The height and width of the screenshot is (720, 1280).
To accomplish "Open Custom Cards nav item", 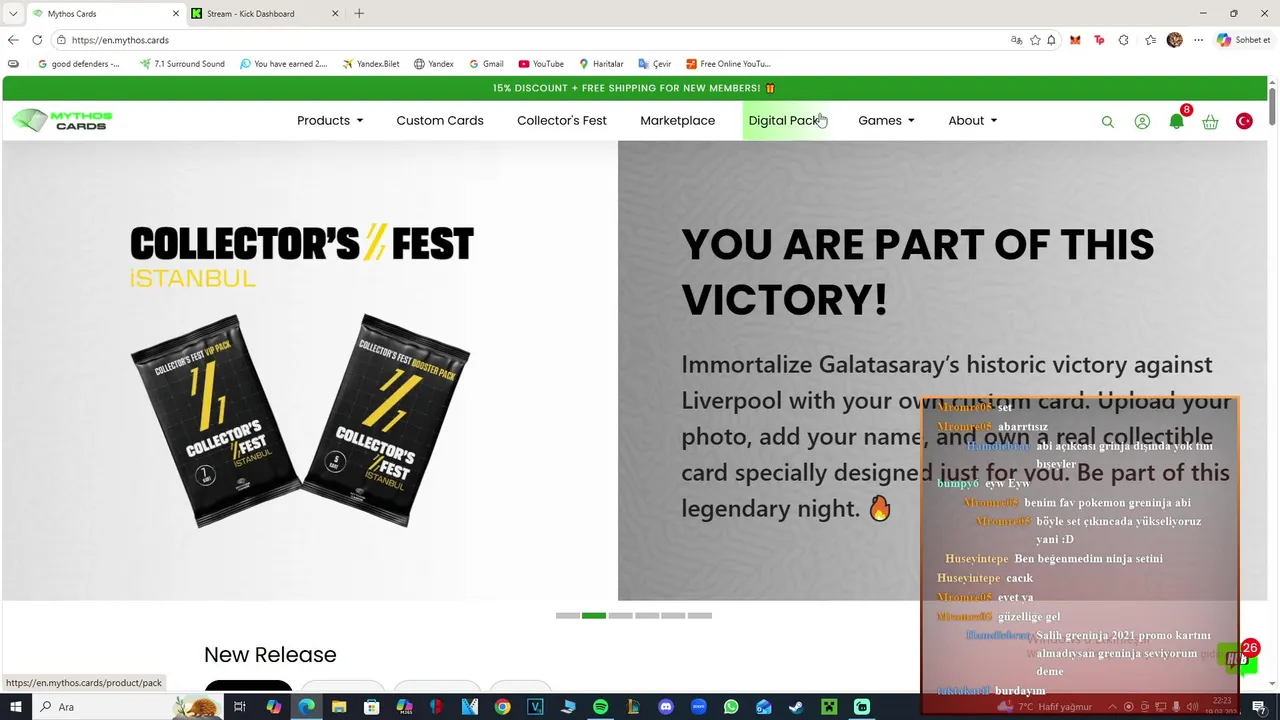I will [440, 121].
